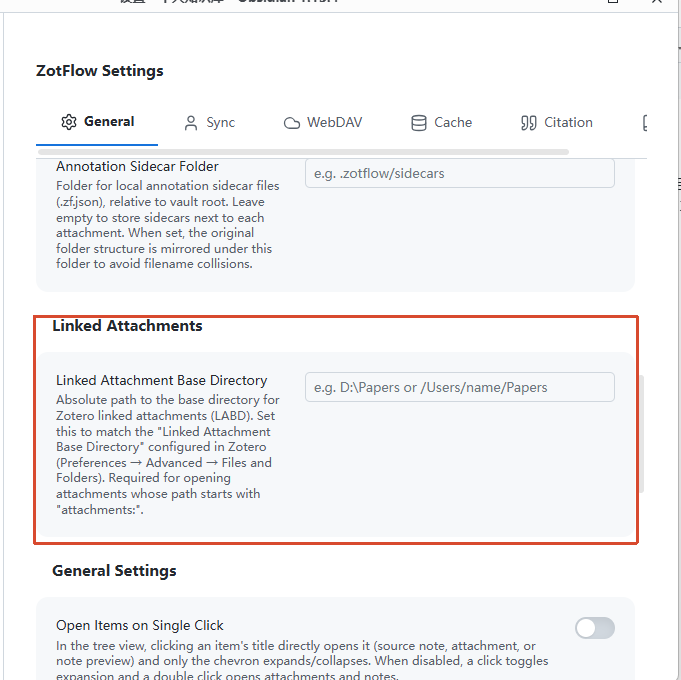Focus the Annotation Sidecar Folder input
The image size is (681, 680).
(x=460, y=173)
